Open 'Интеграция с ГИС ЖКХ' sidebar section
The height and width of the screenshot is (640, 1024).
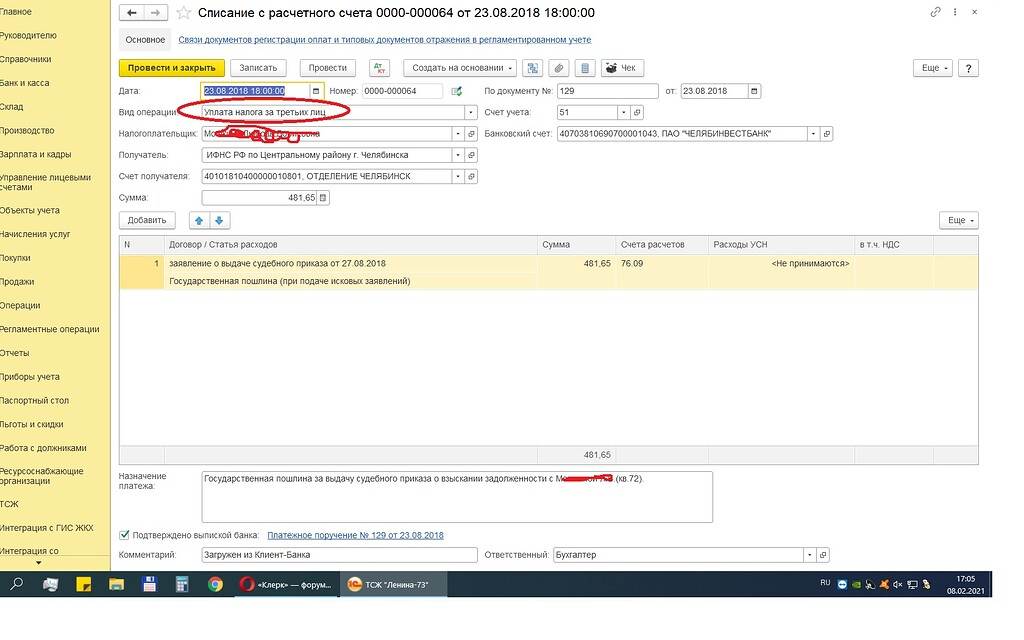click(47, 528)
